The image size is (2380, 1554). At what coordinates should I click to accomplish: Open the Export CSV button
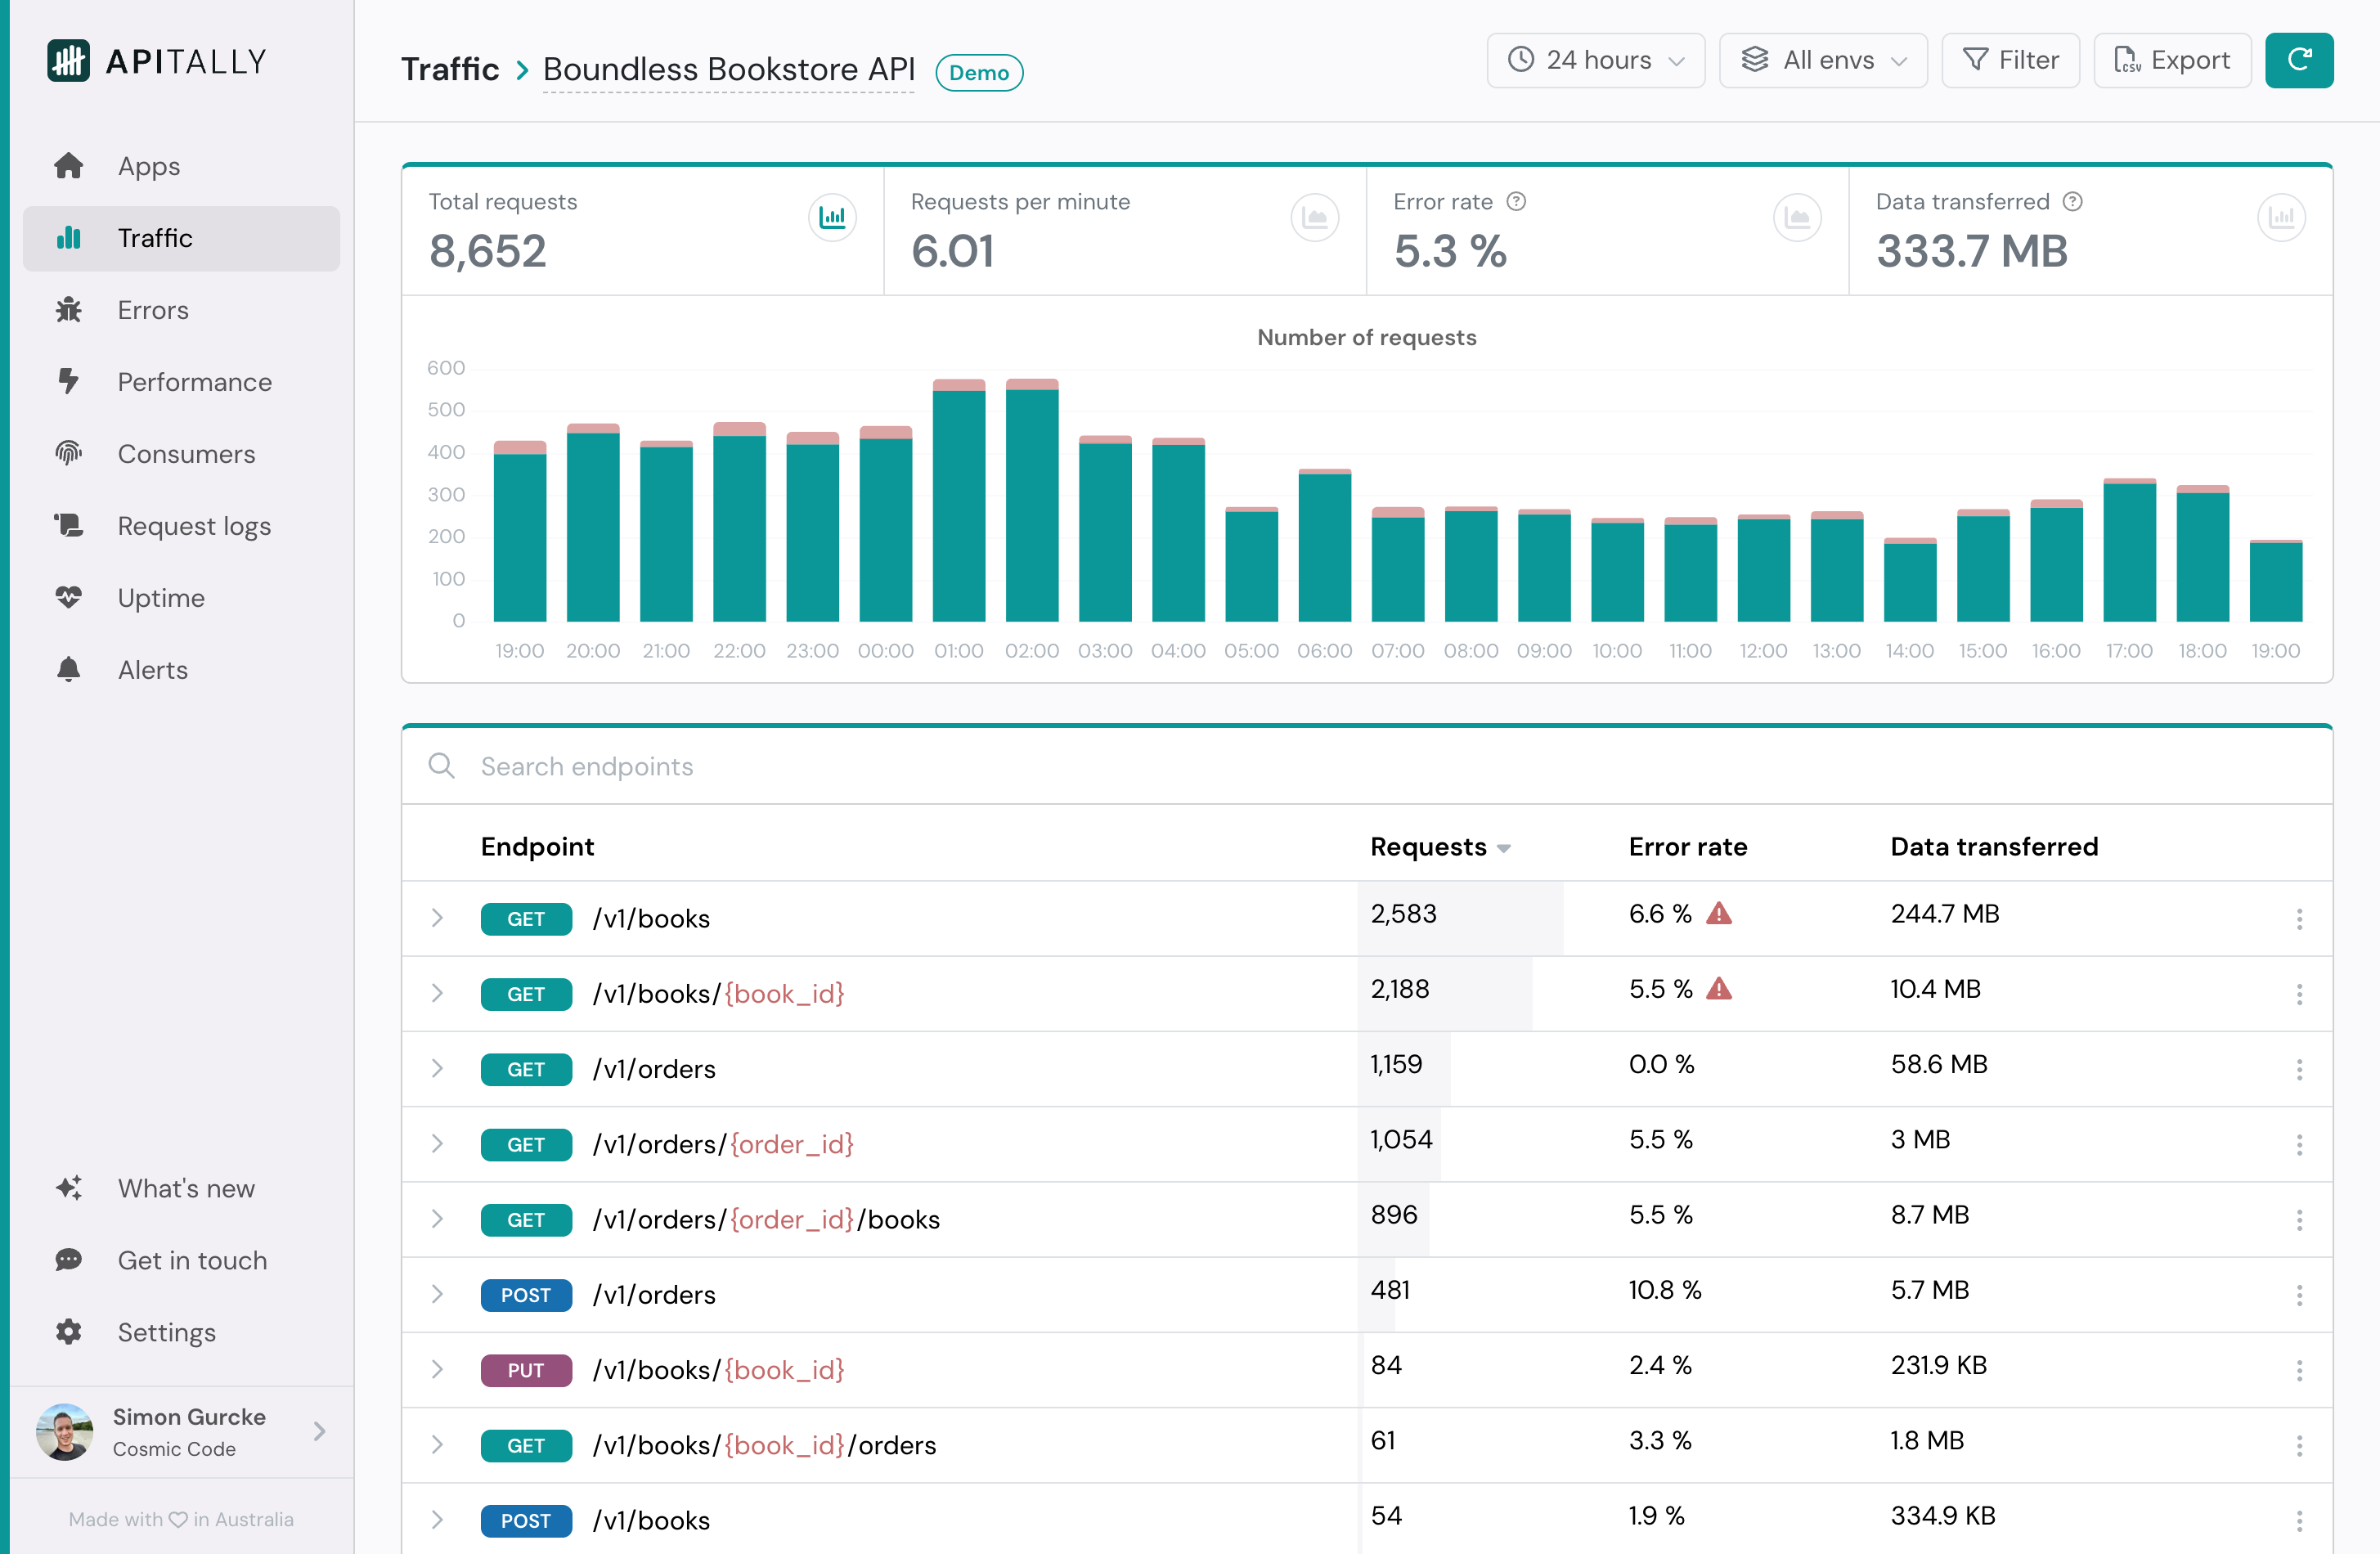2171,60
